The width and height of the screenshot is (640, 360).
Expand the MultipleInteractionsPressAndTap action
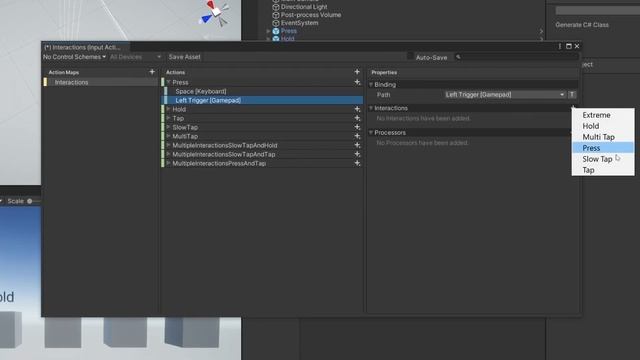[168, 163]
